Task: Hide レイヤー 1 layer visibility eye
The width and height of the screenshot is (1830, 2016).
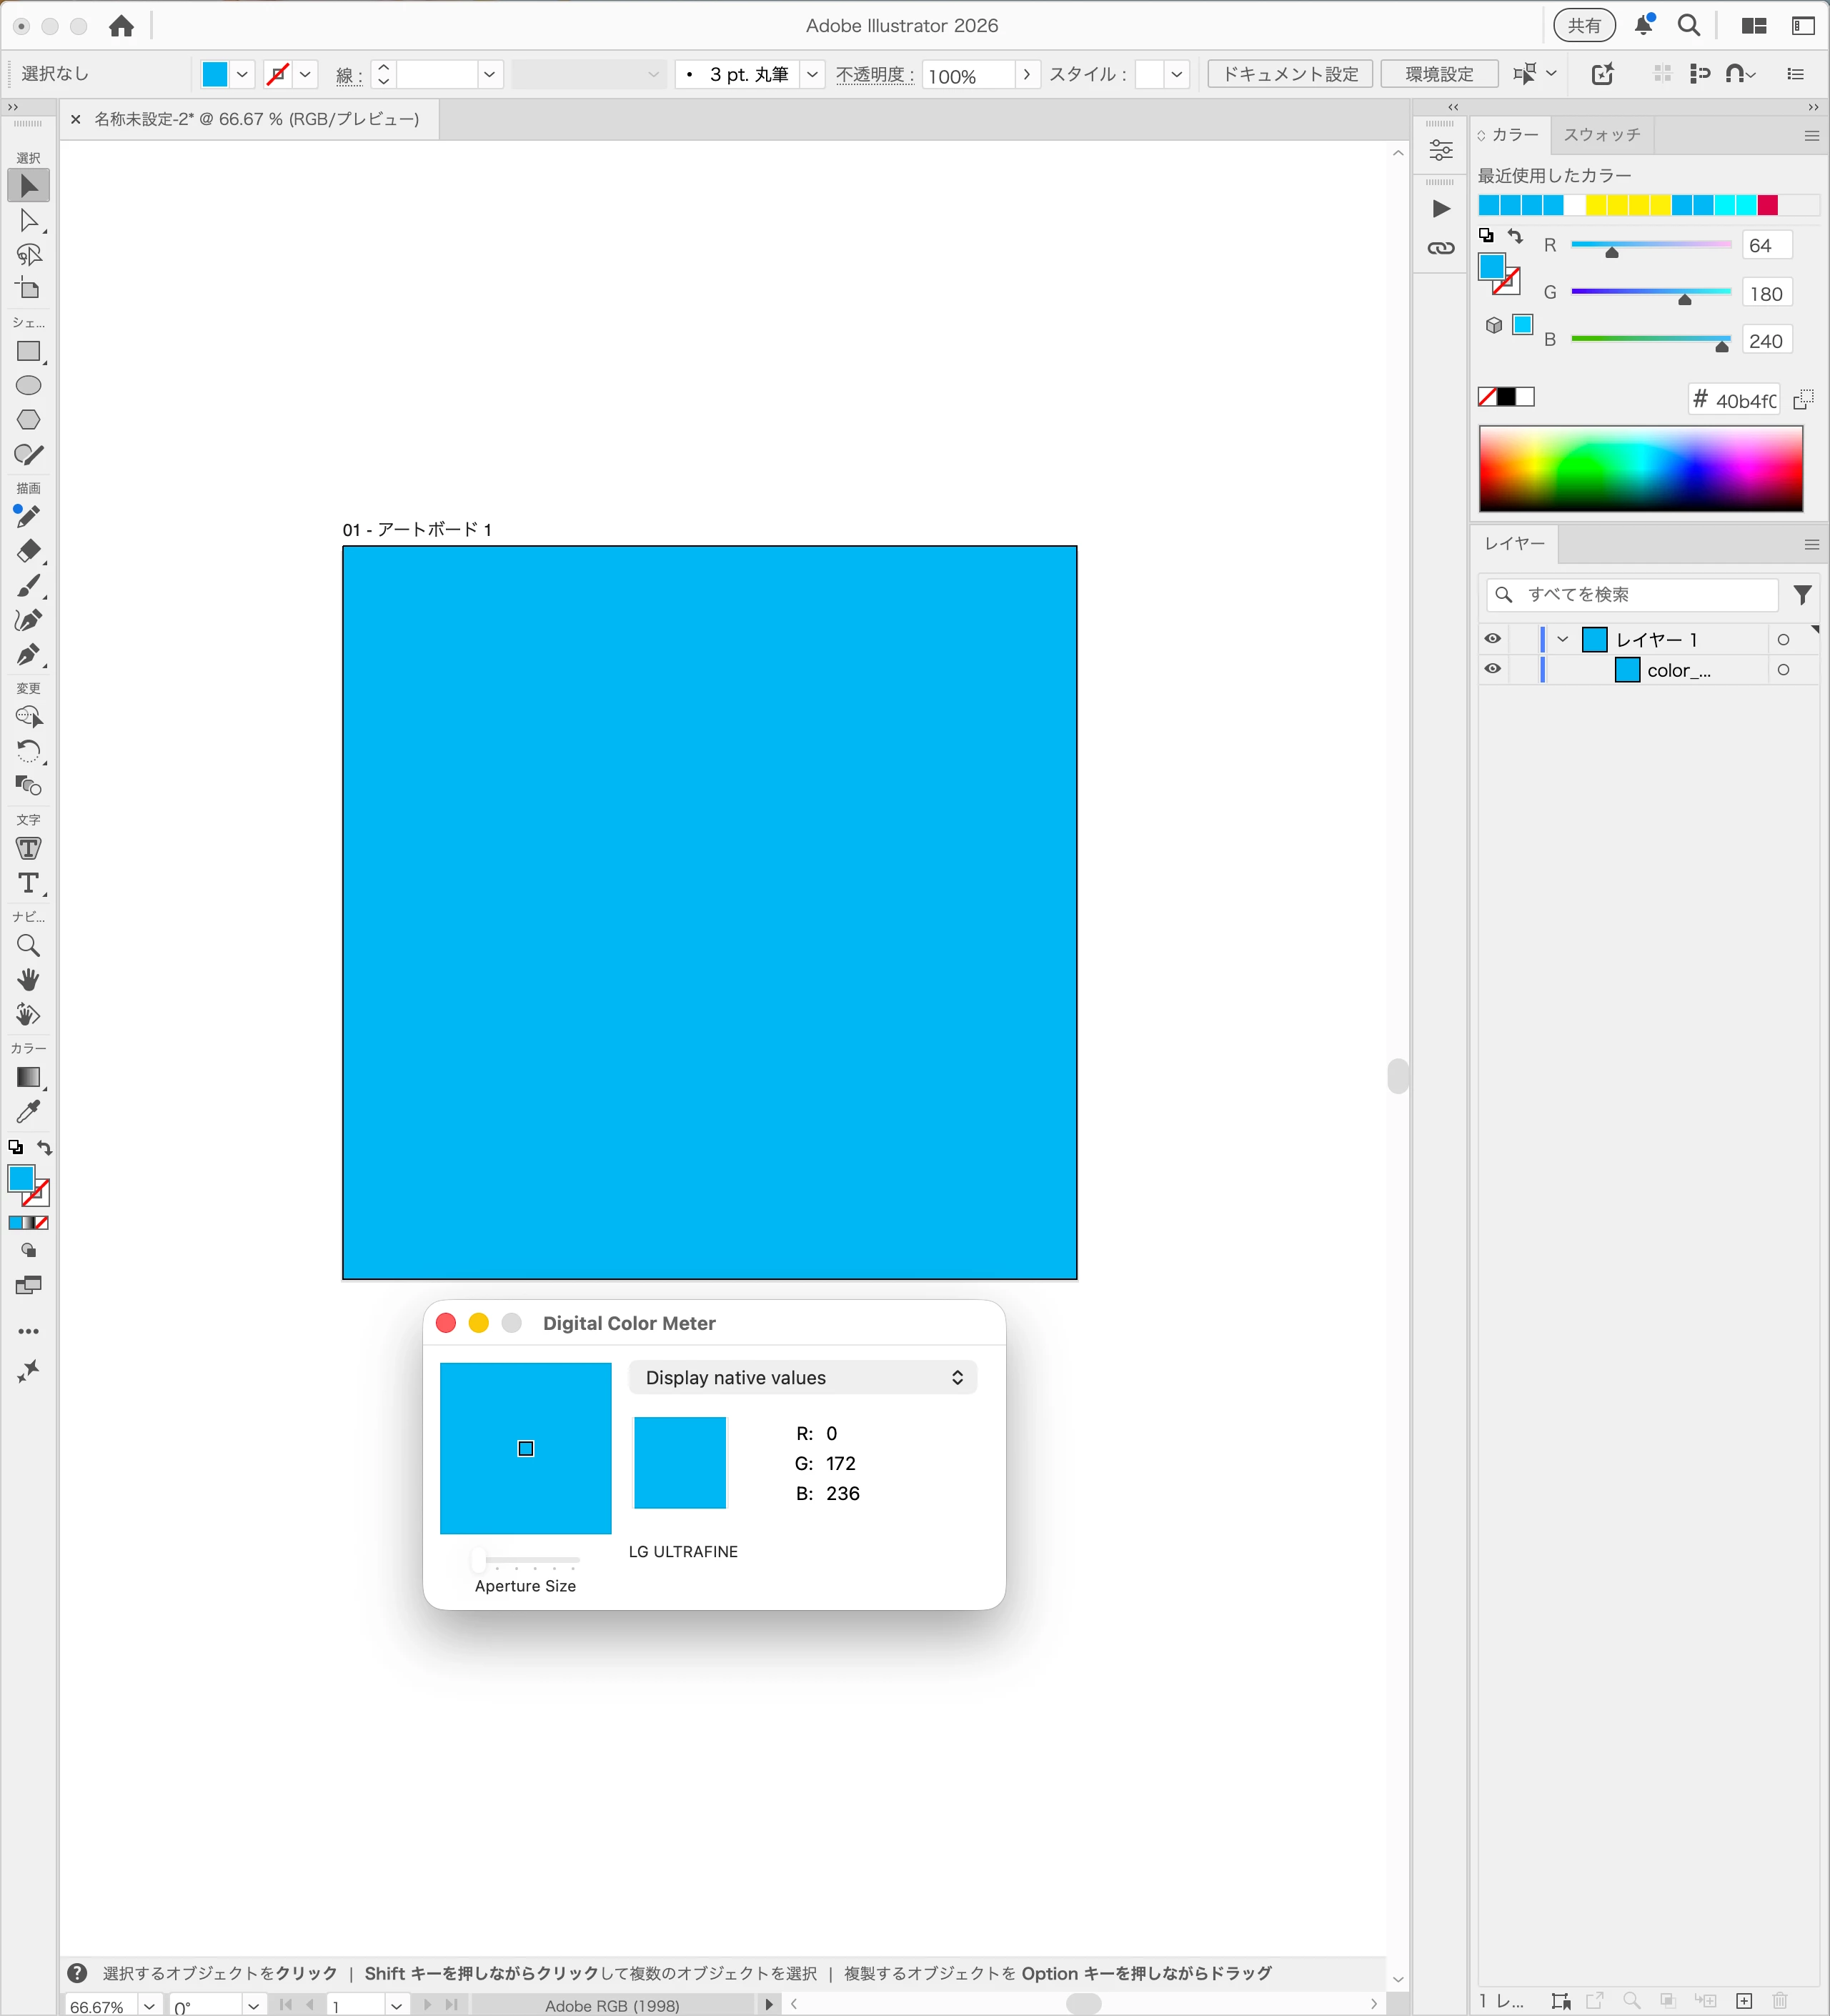Action: [x=1492, y=639]
